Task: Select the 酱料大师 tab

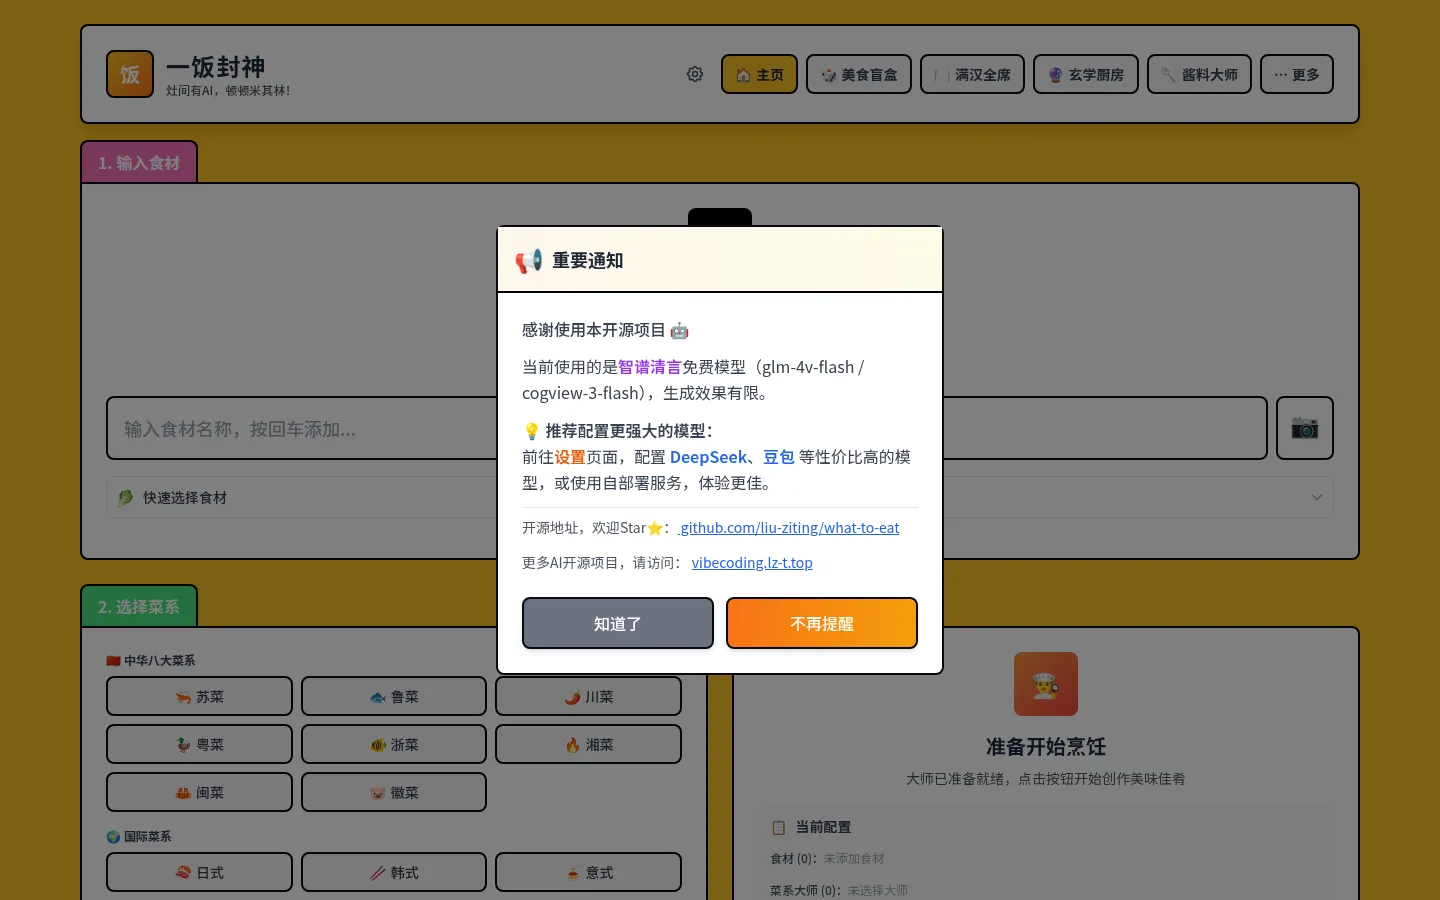Action: [1199, 74]
